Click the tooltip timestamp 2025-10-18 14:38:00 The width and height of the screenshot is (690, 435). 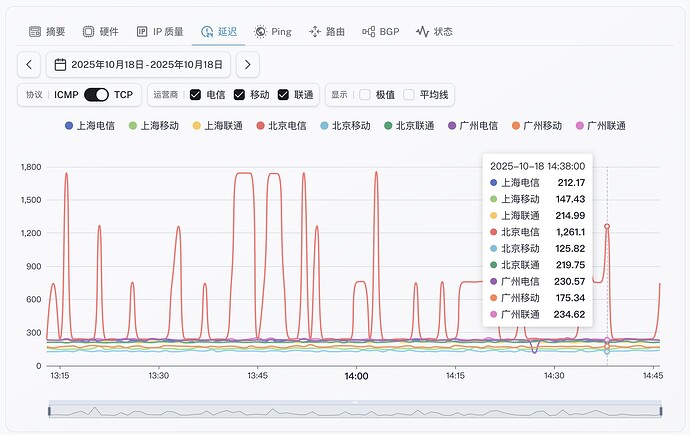(x=537, y=166)
